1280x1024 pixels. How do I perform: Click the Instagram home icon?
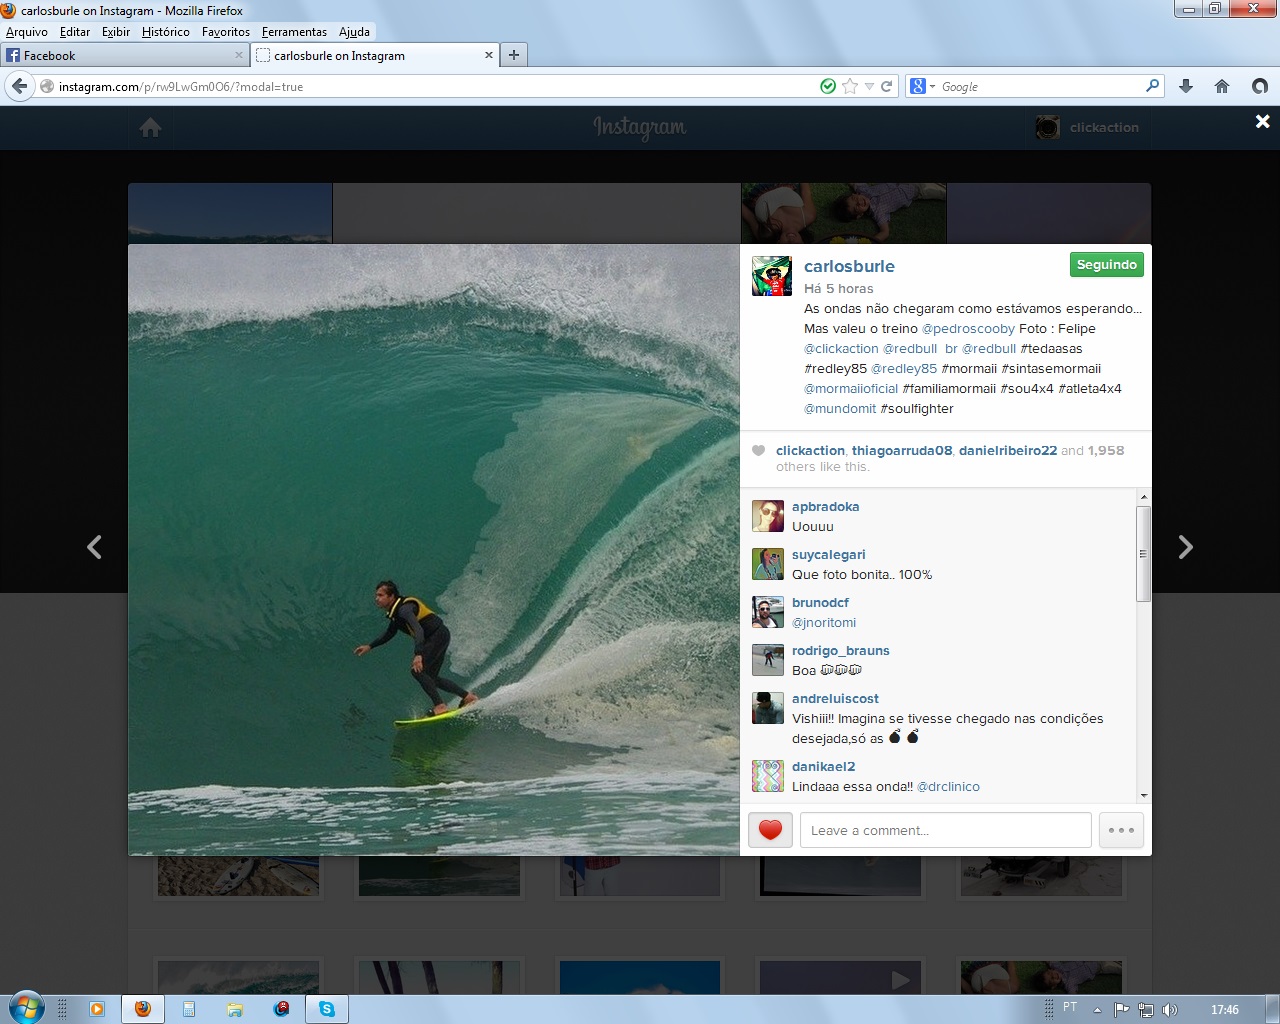151,128
